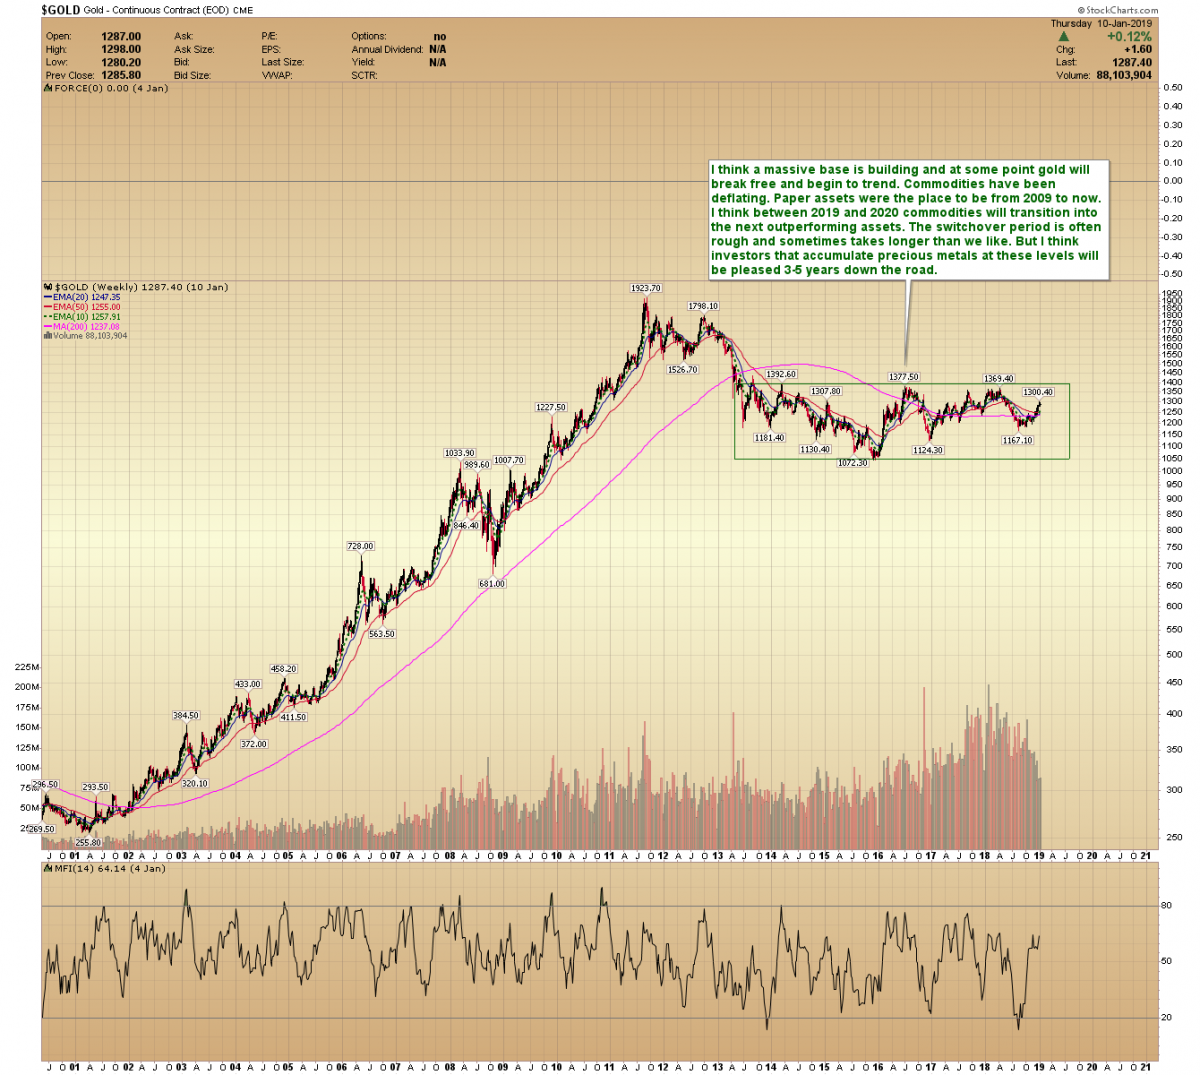The height and width of the screenshot is (1075, 1200).
Task: Click the 1072.30 low price label
Action: [x=852, y=464]
